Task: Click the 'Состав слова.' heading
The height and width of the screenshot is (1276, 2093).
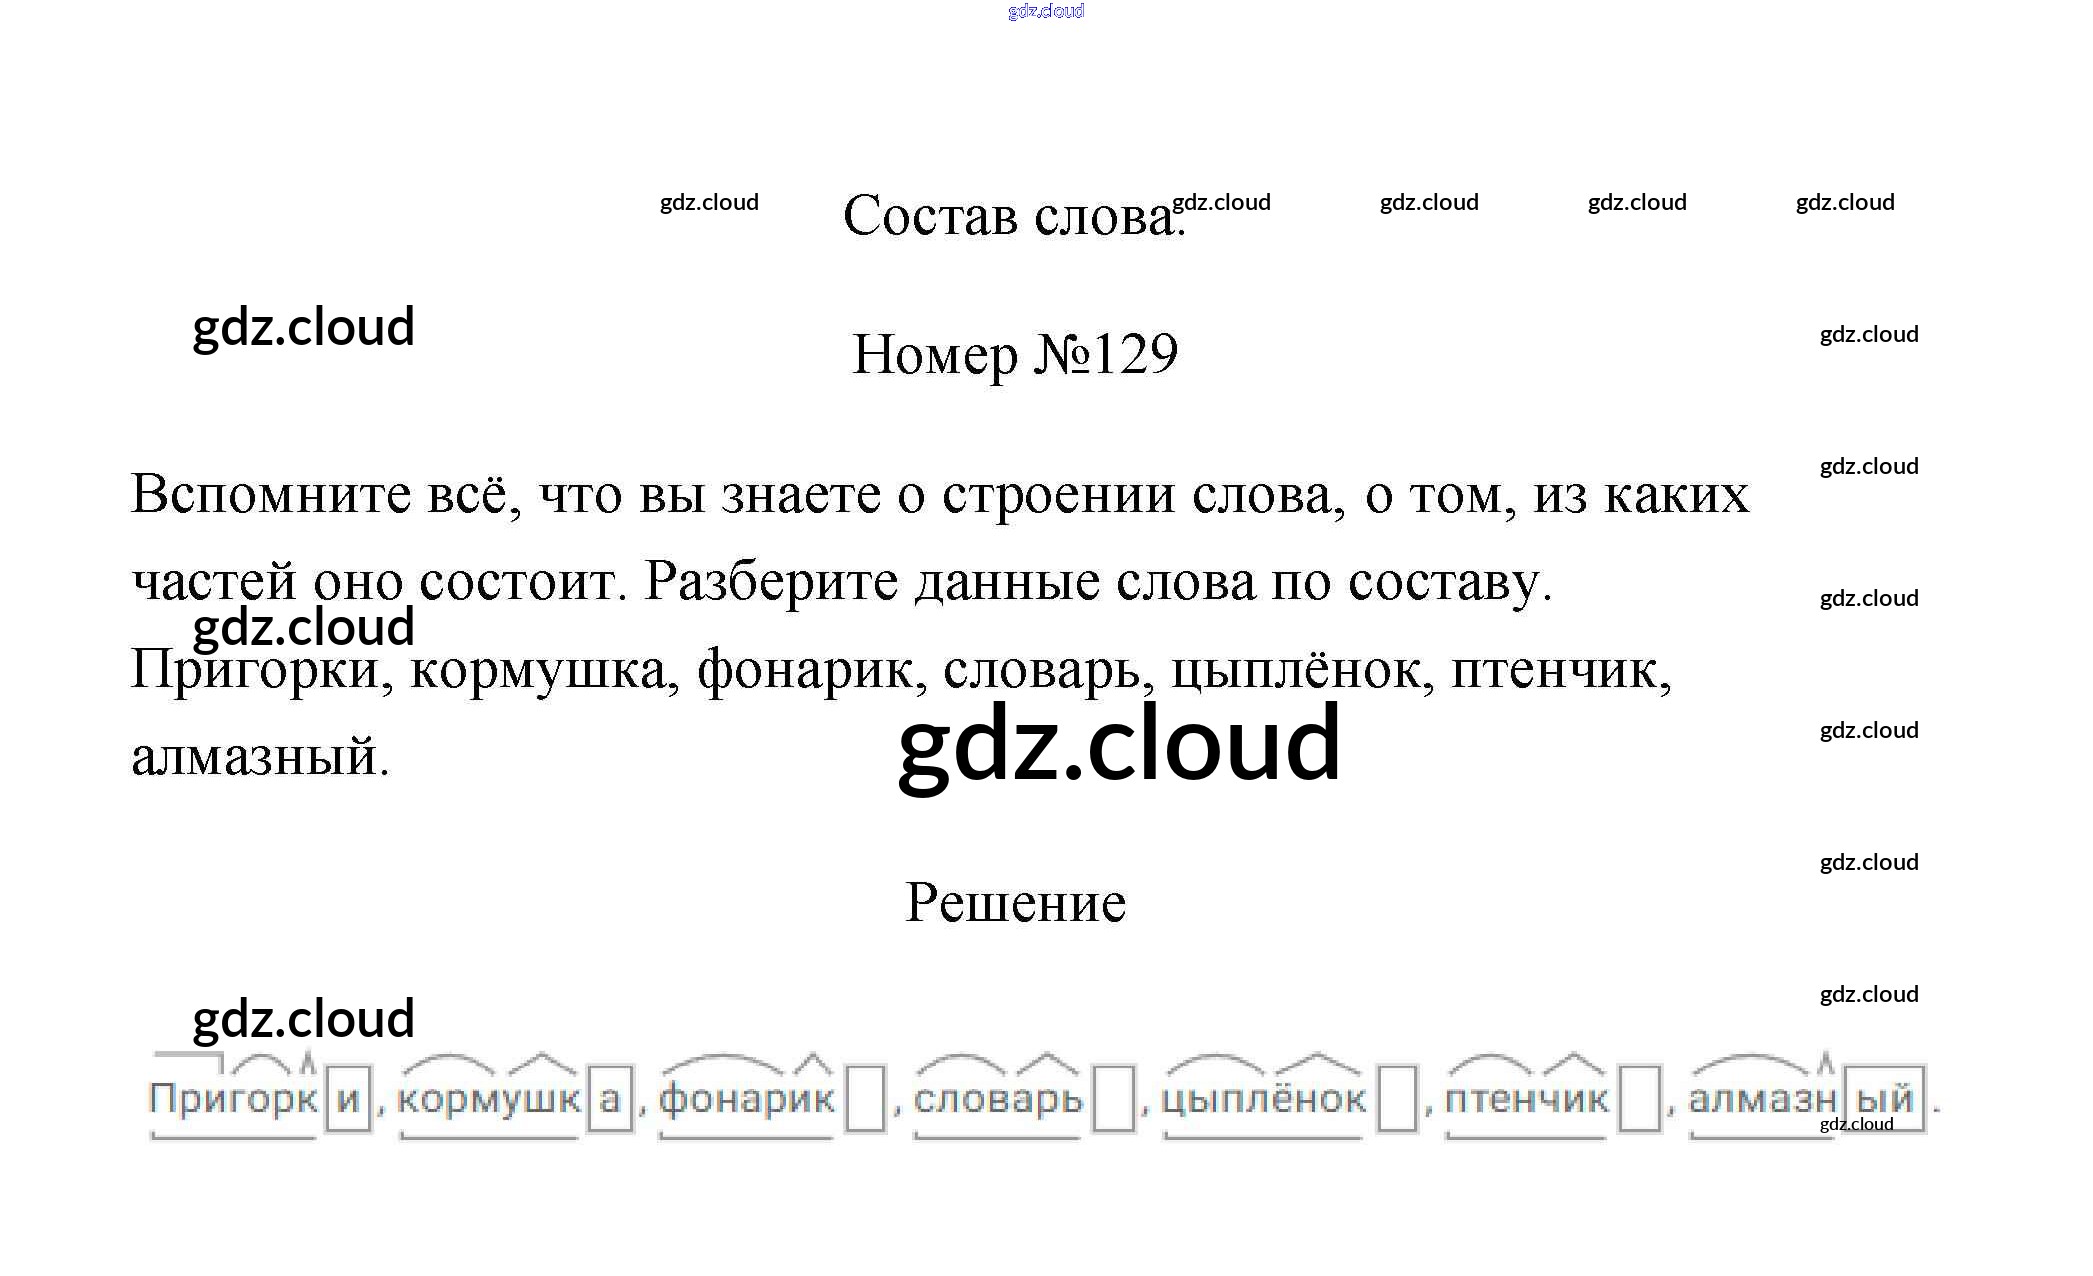Action: 1013,216
